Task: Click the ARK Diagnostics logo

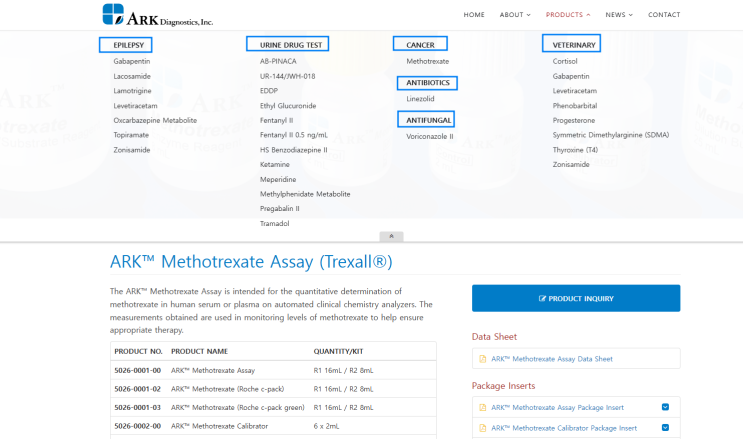Action: point(157,15)
